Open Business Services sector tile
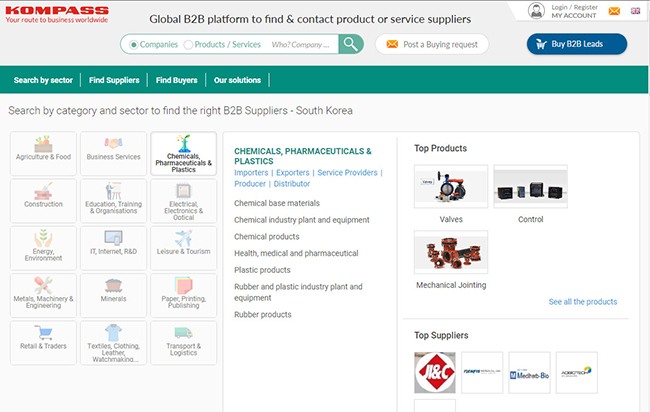 point(114,153)
